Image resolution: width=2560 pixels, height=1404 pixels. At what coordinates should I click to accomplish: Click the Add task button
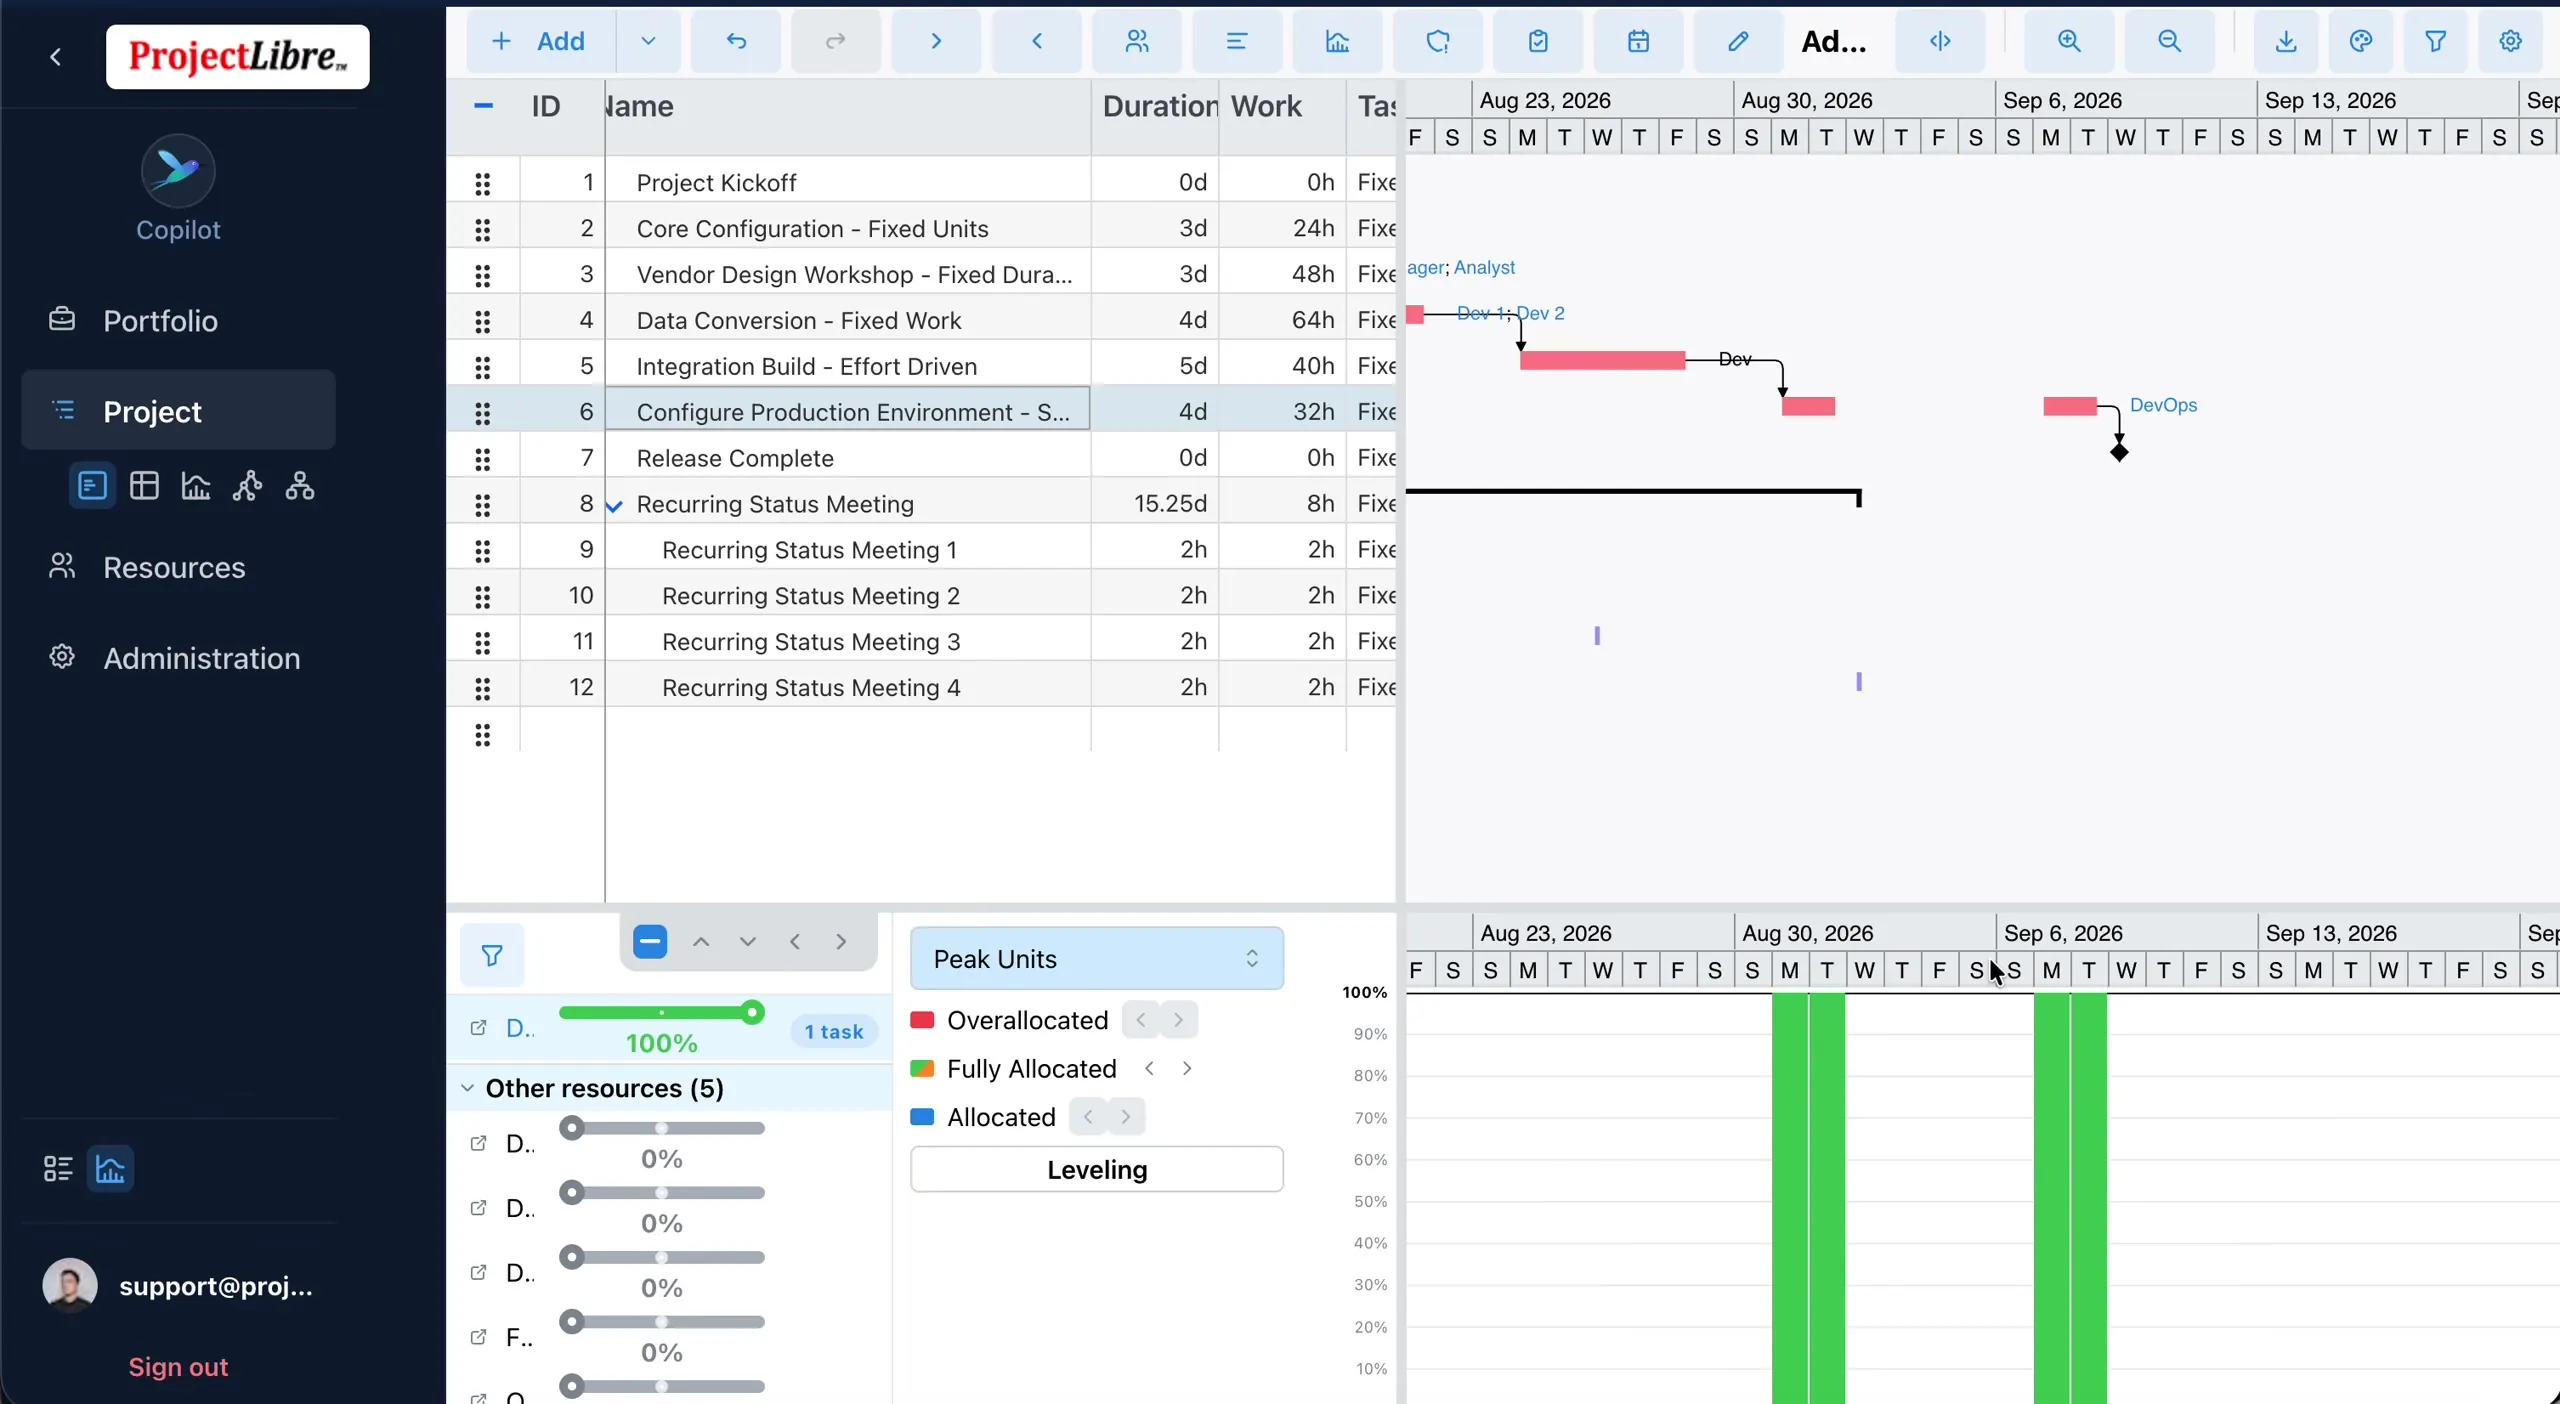(540, 41)
